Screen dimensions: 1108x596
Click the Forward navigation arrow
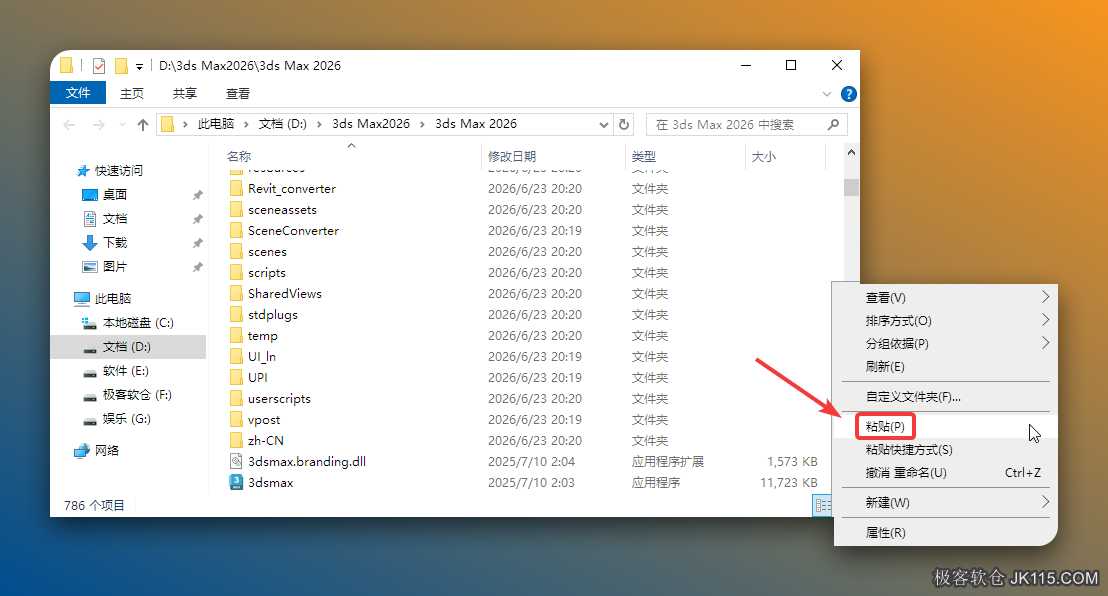point(98,124)
